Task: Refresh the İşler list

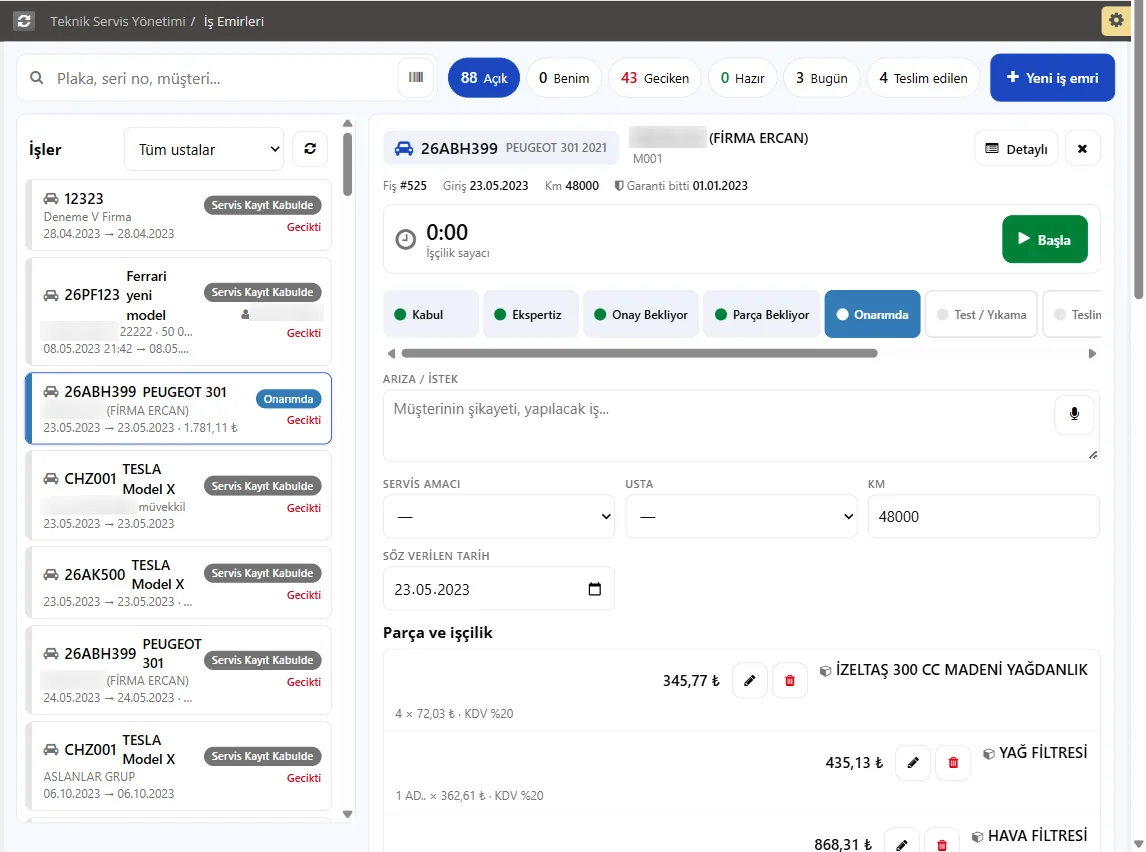Action: click(x=310, y=149)
